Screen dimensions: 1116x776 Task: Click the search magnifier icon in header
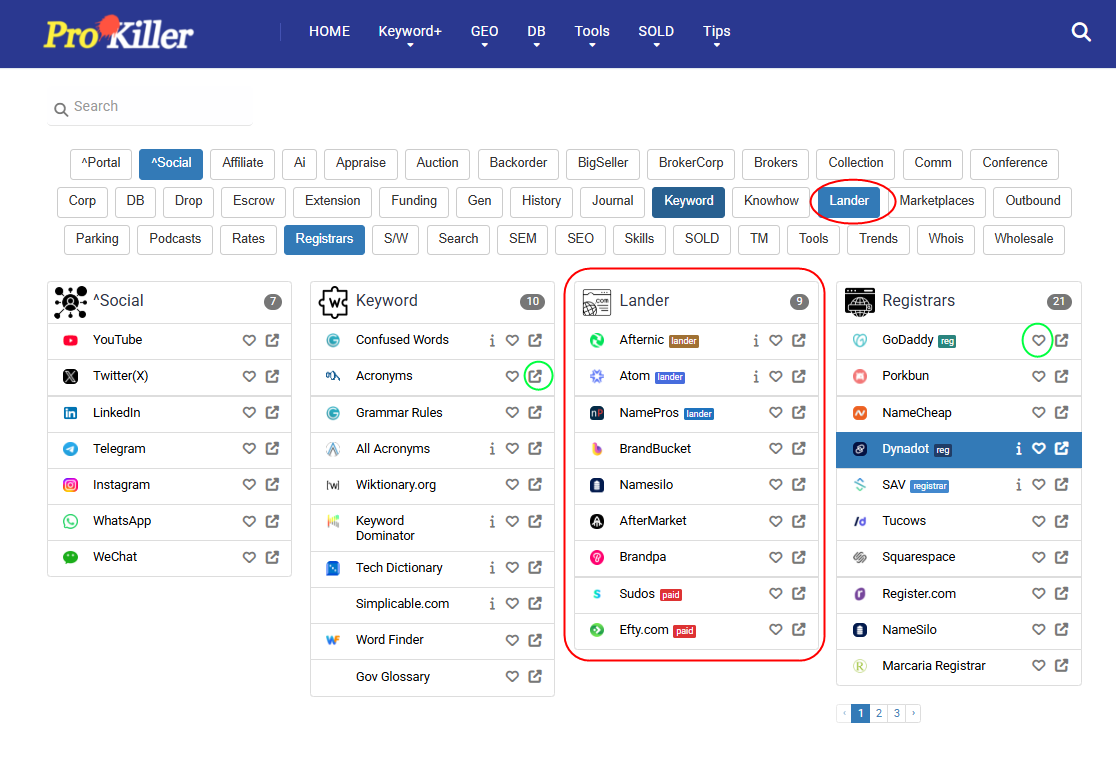tap(1080, 32)
